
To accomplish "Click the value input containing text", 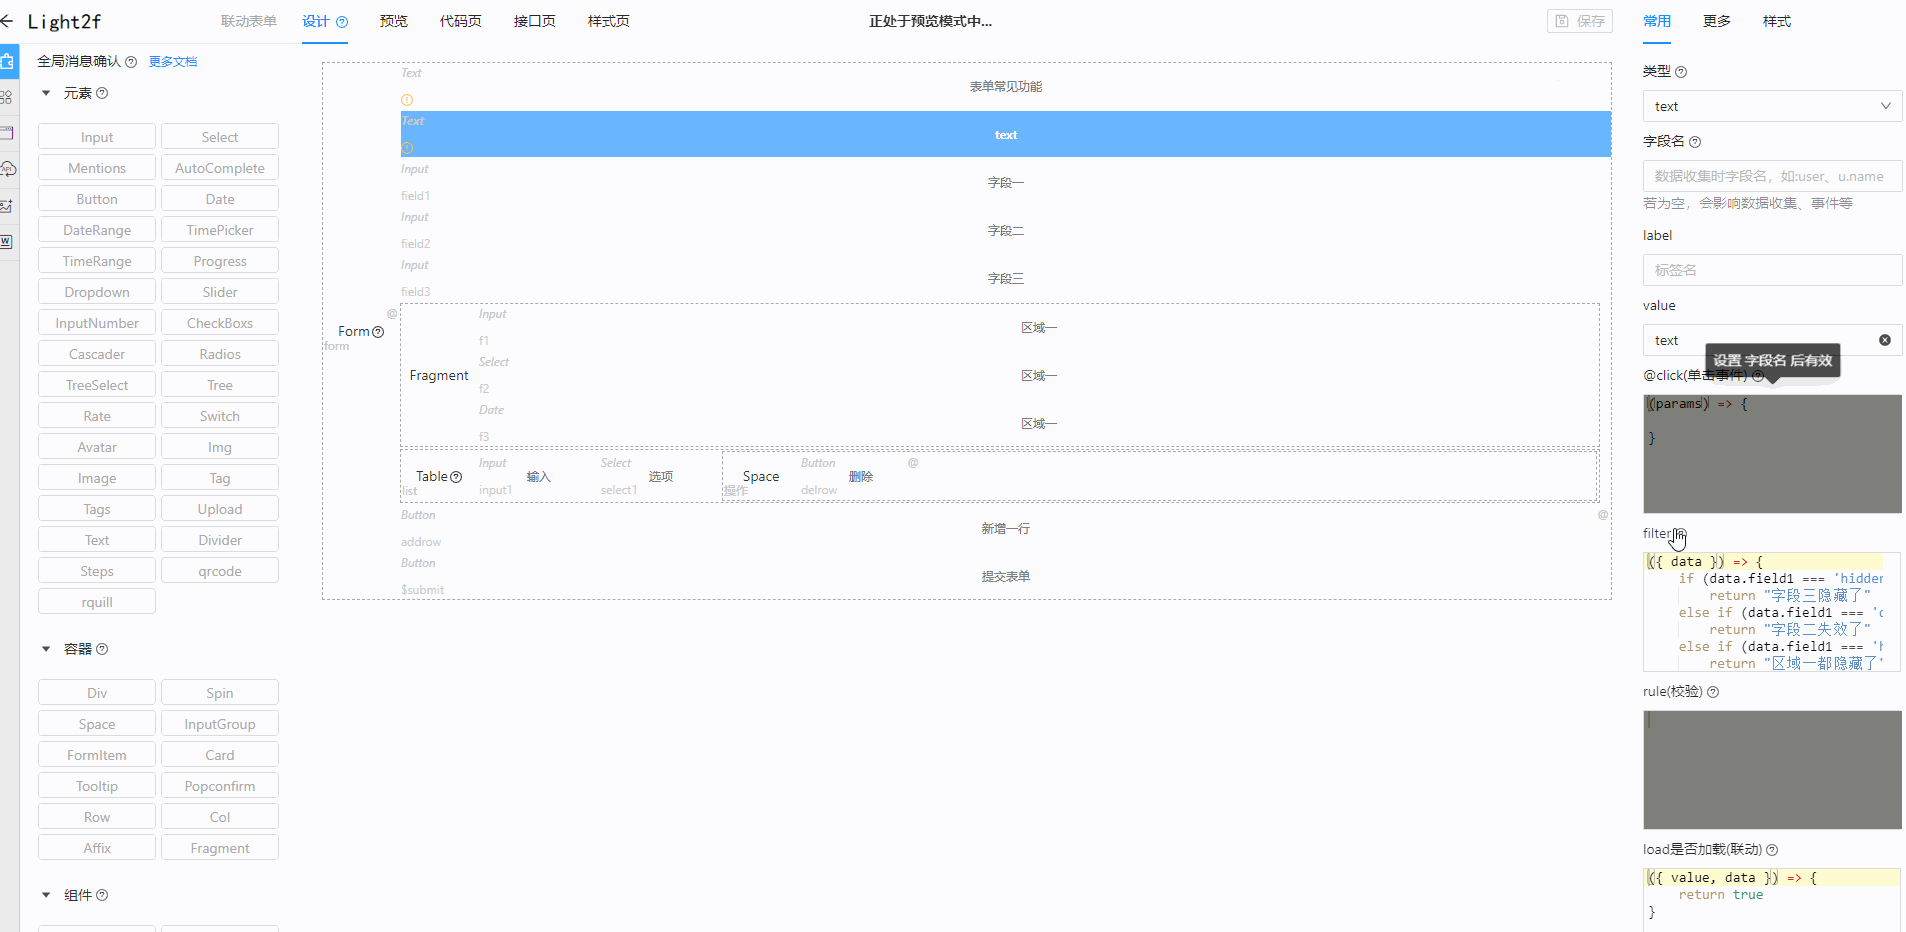I will 1772,340.
